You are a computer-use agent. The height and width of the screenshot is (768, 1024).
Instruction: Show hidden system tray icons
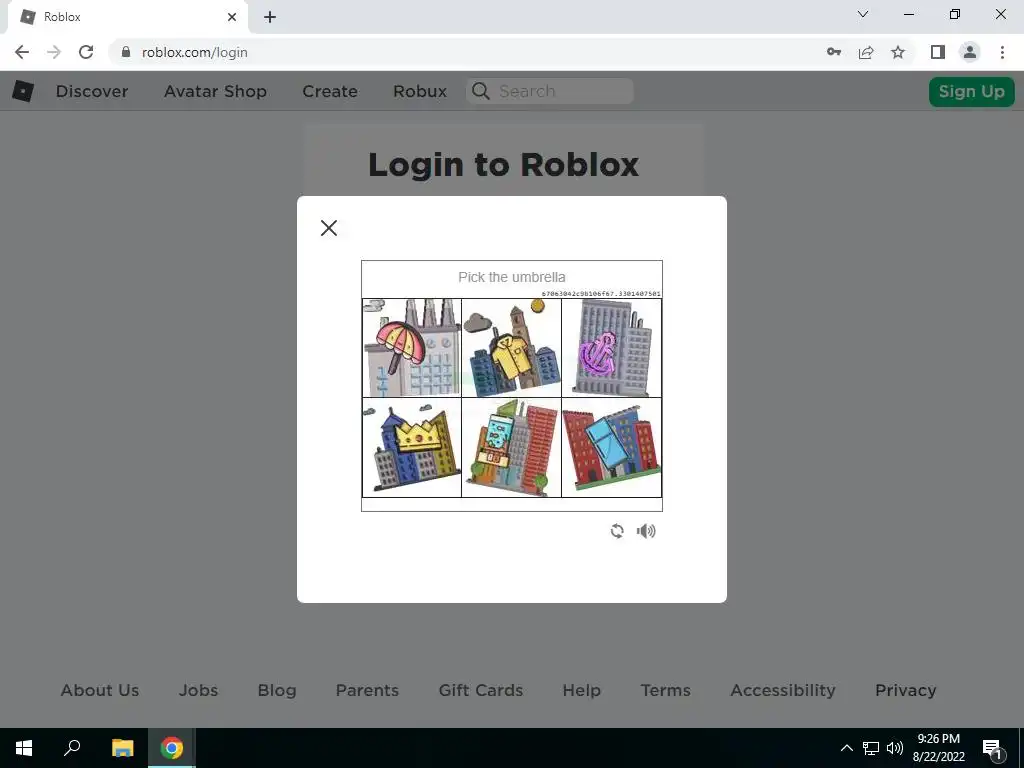point(846,748)
